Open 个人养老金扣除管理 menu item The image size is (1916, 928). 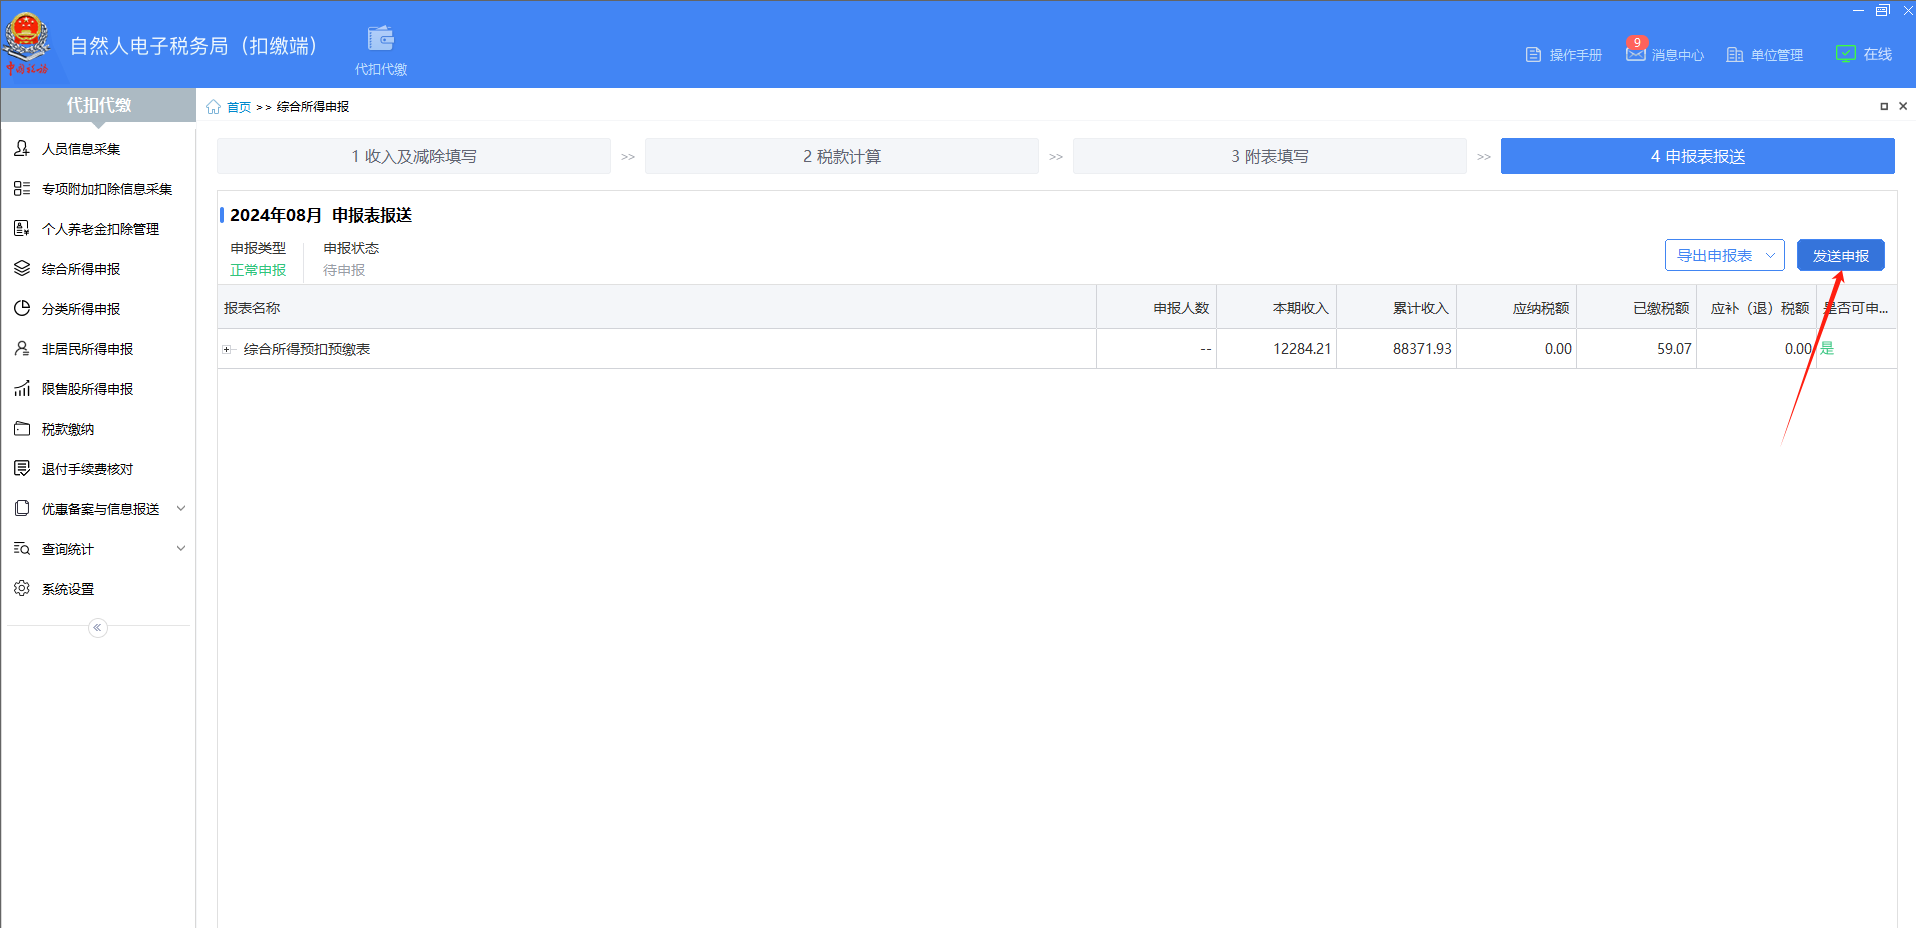98,228
